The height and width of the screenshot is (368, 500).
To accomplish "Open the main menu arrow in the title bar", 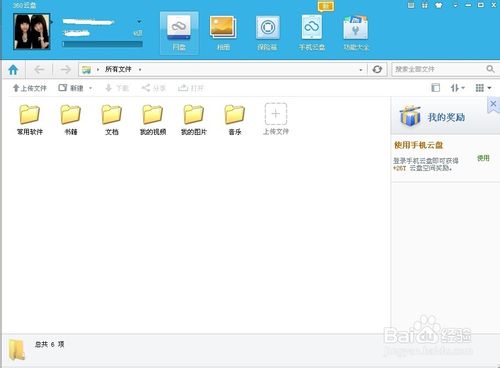I will click(x=455, y=5).
